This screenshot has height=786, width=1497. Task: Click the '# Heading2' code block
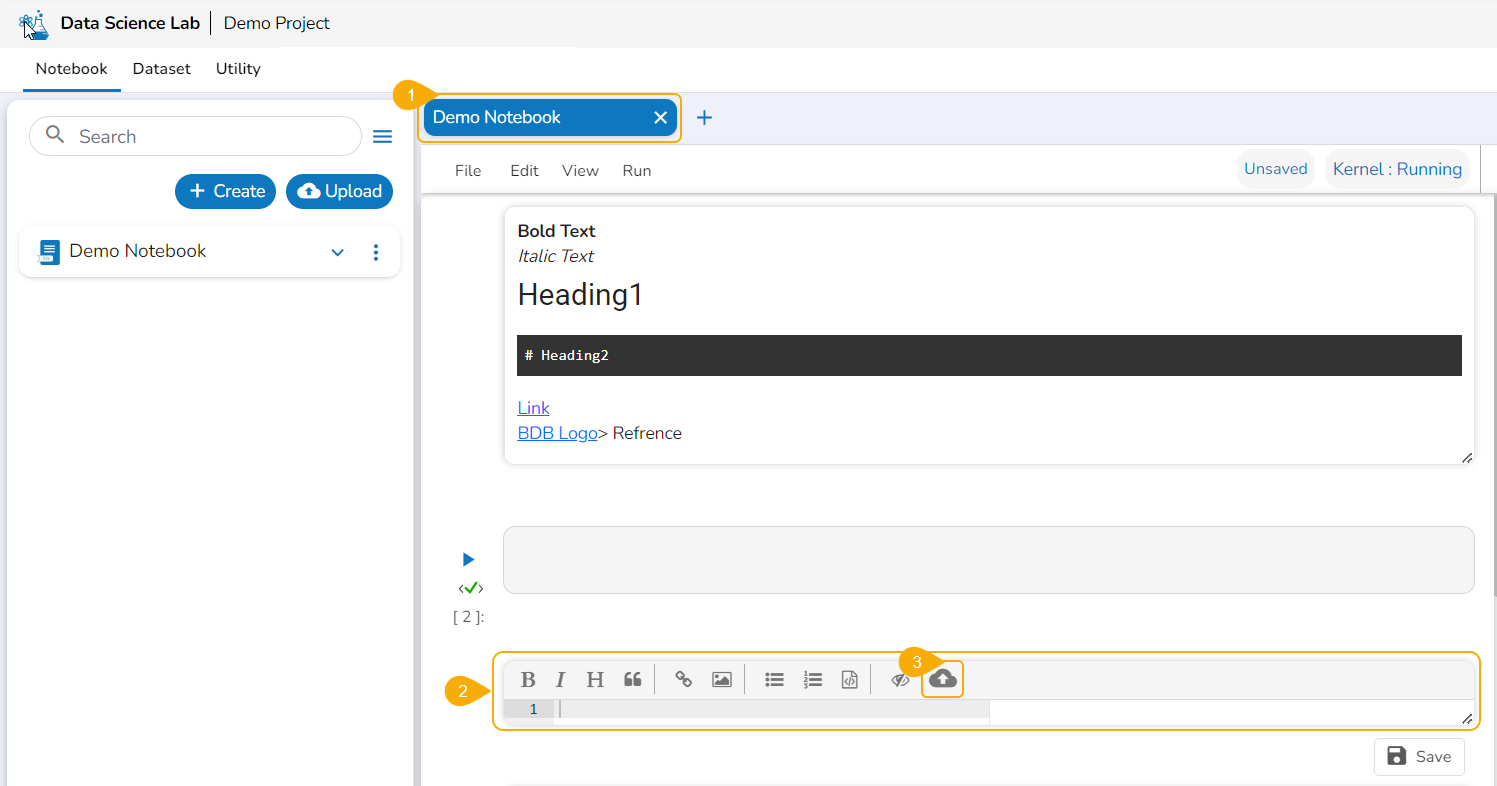(x=989, y=355)
